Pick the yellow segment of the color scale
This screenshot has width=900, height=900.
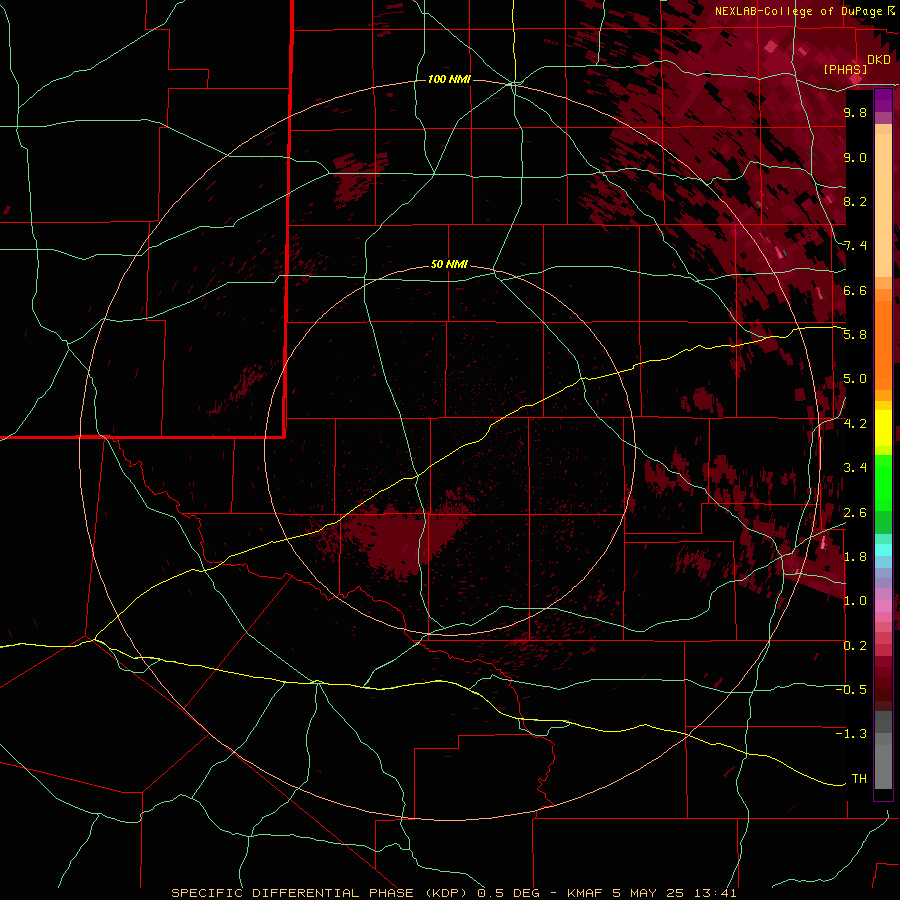[x=883, y=428]
